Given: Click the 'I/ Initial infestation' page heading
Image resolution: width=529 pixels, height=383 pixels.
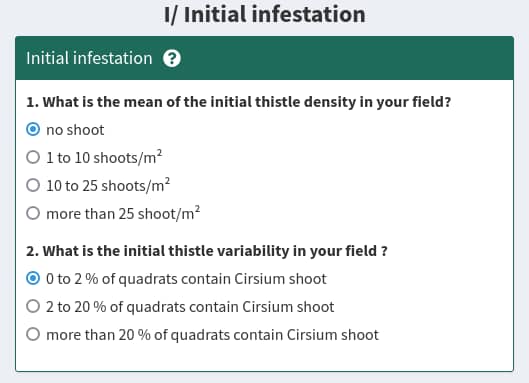Looking at the screenshot, I should [x=264, y=15].
